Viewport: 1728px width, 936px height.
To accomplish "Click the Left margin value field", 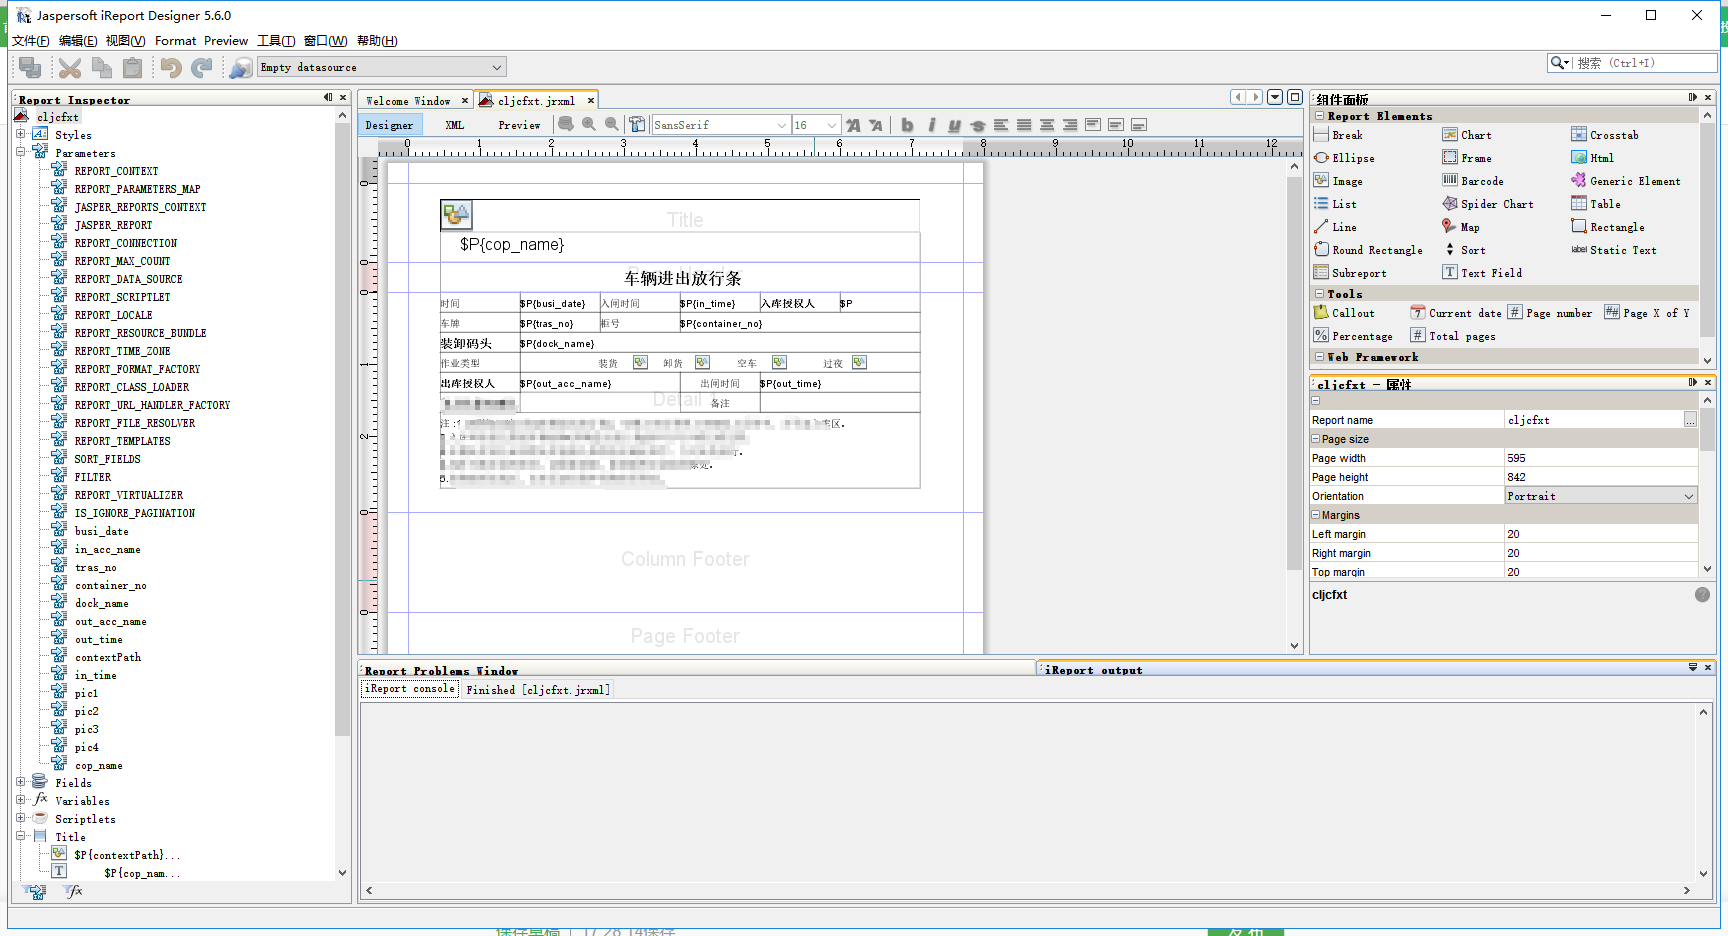I will [1601, 534].
